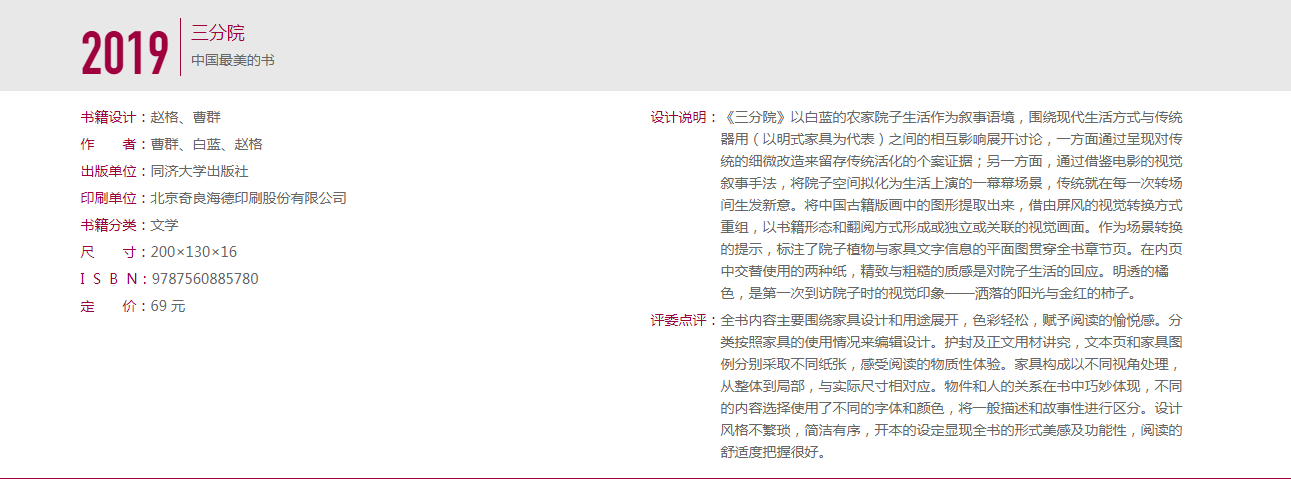Click publisher 同济大学出版社

pos(199,171)
